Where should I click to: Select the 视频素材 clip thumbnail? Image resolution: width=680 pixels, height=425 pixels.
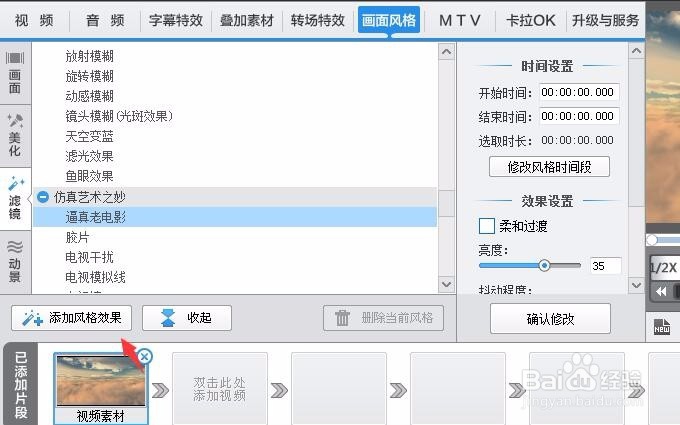(x=101, y=381)
